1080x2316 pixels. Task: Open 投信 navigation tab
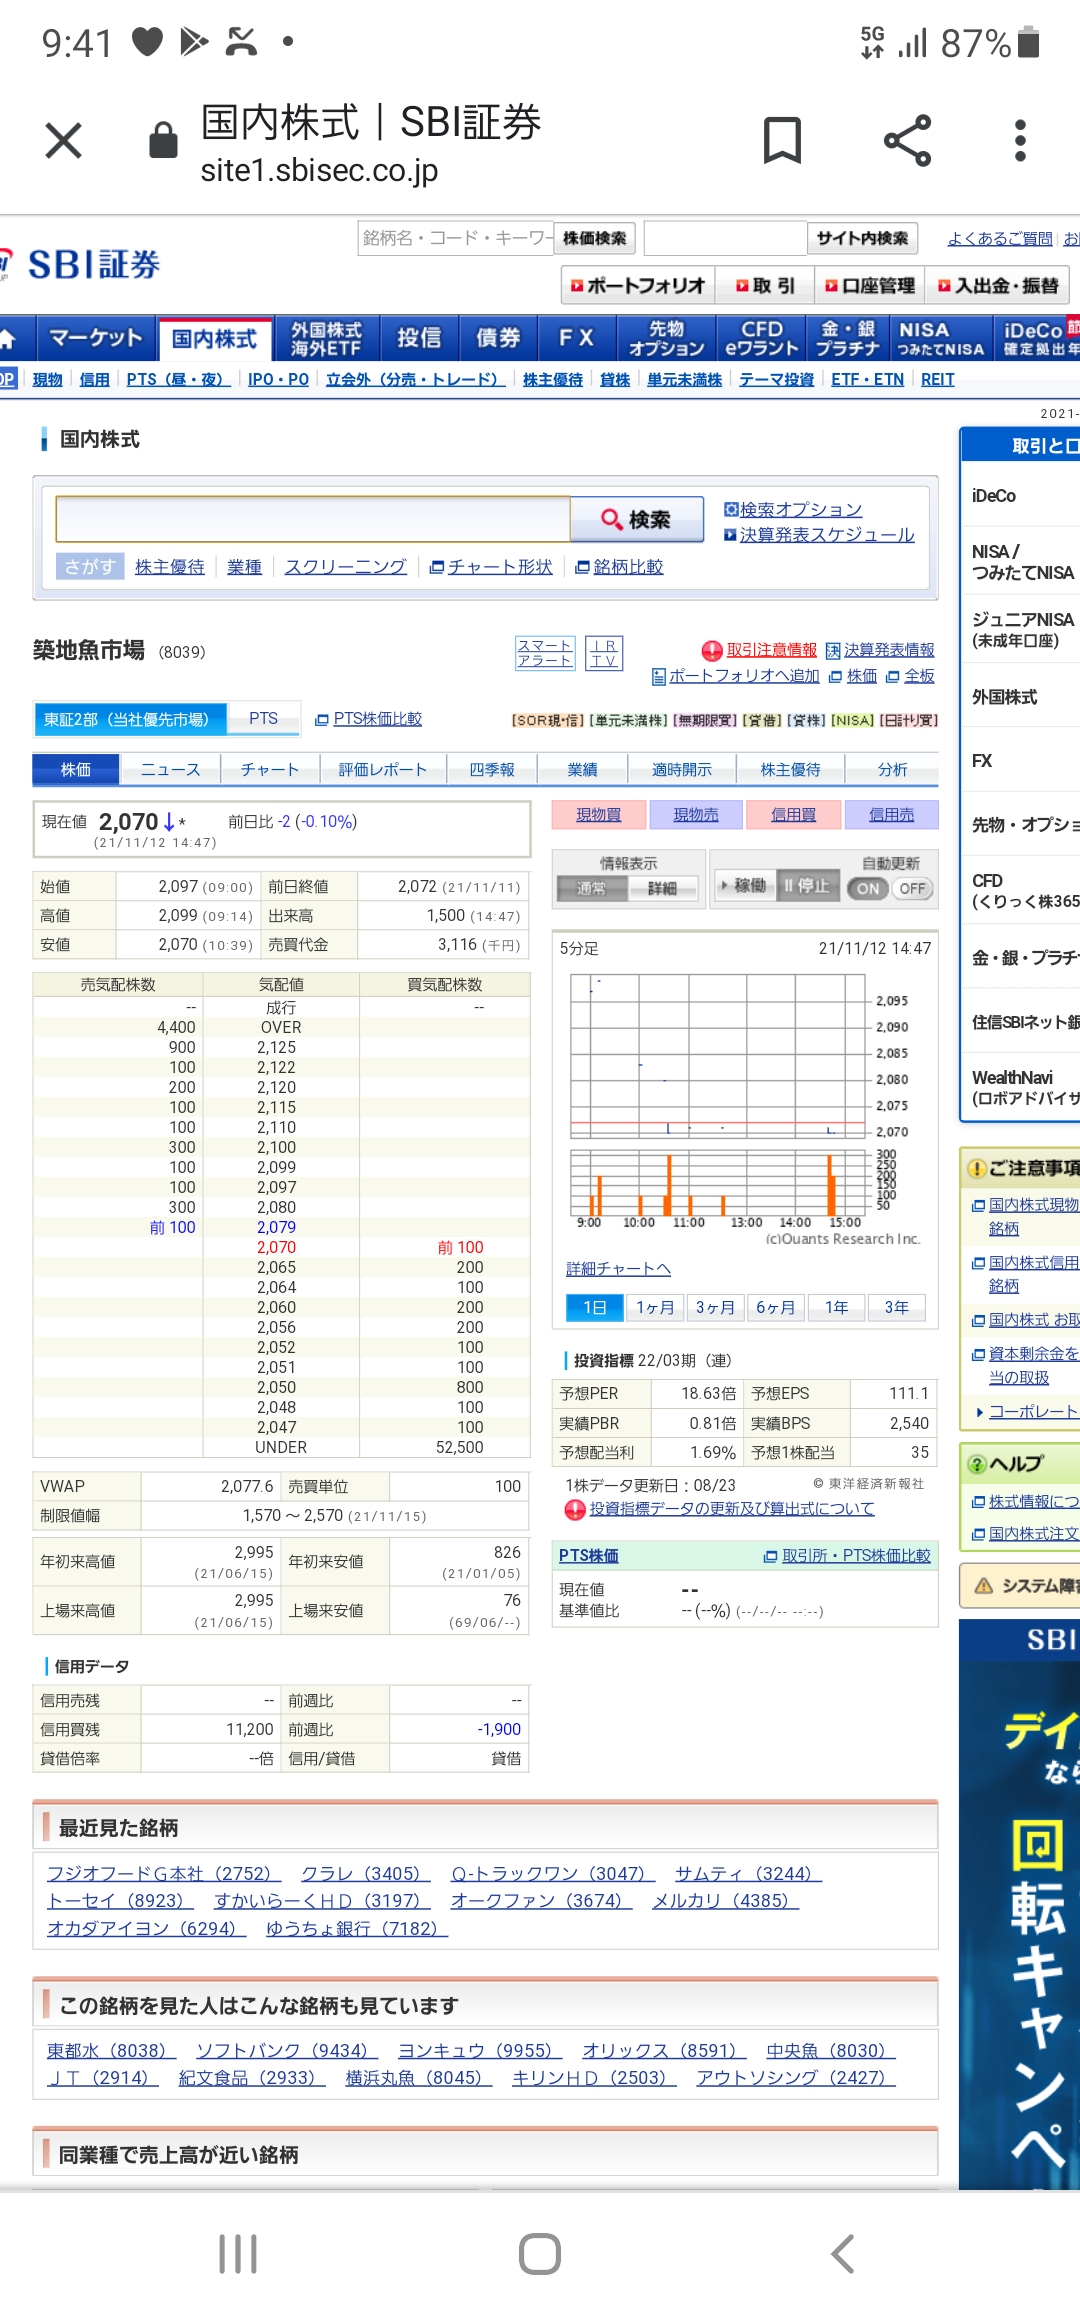(x=420, y=339)
